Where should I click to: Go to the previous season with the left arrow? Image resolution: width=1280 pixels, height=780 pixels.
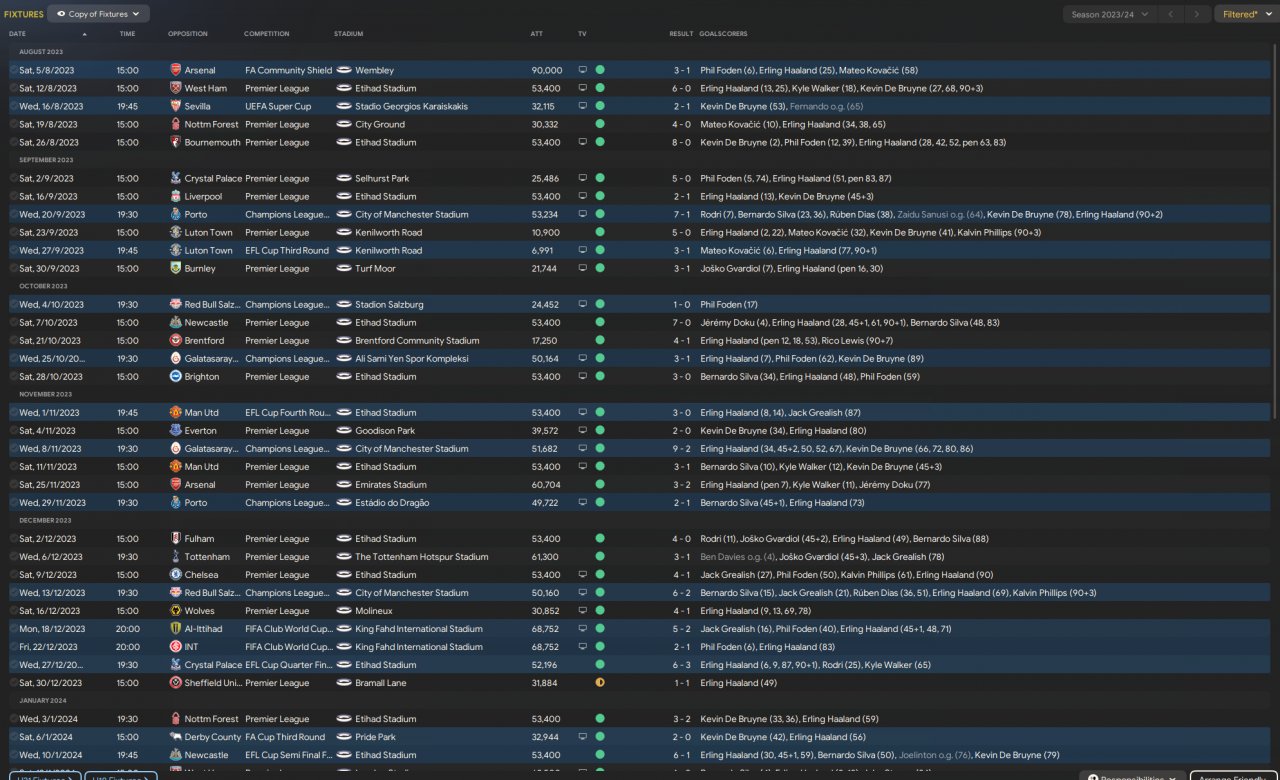tap(1171, 14)
